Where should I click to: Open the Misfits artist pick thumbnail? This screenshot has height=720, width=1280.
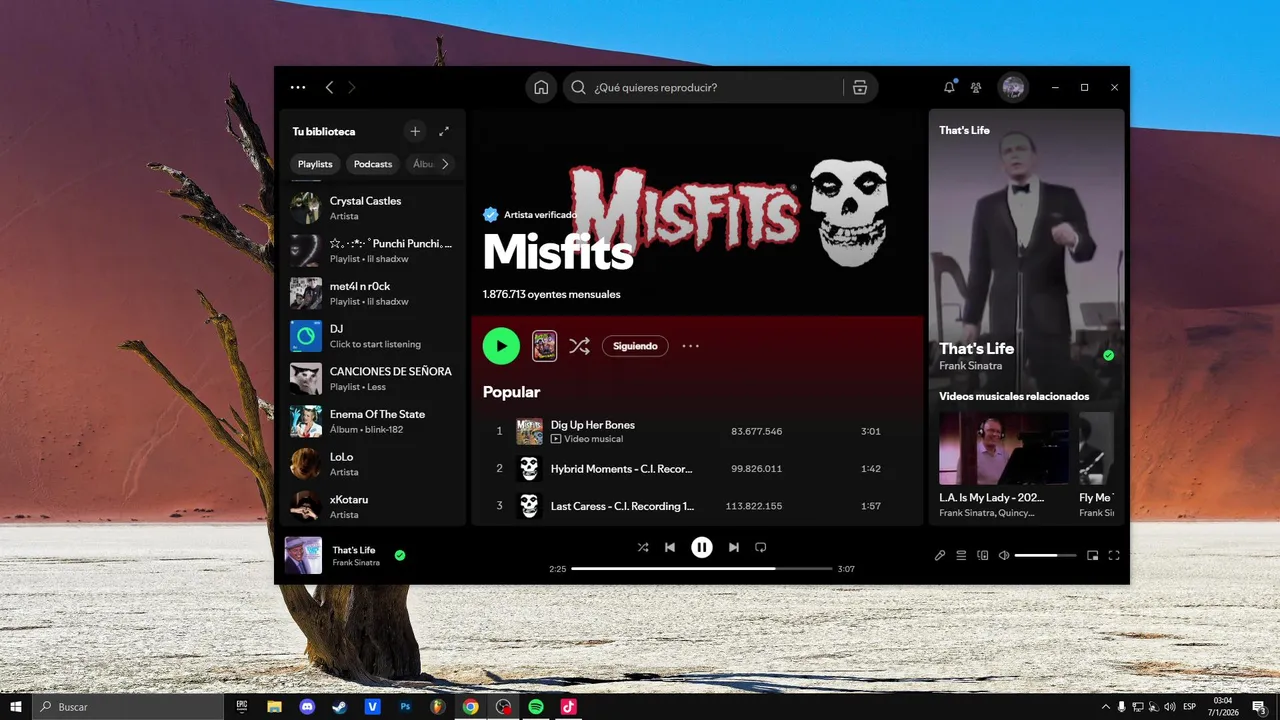[545, 346]
